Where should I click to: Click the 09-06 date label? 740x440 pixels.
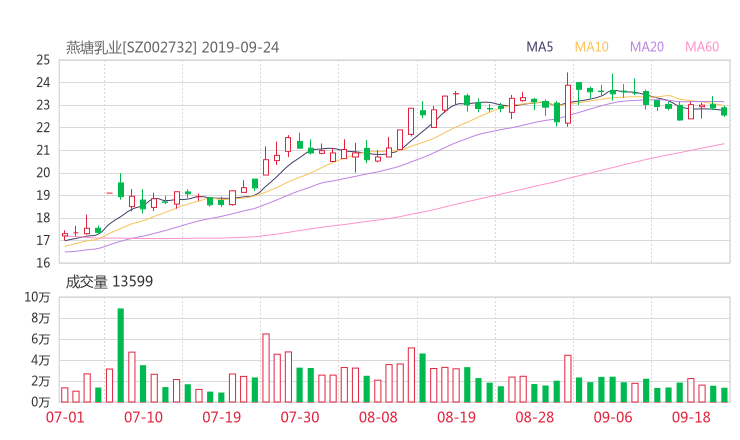click(x=613, y=417)
